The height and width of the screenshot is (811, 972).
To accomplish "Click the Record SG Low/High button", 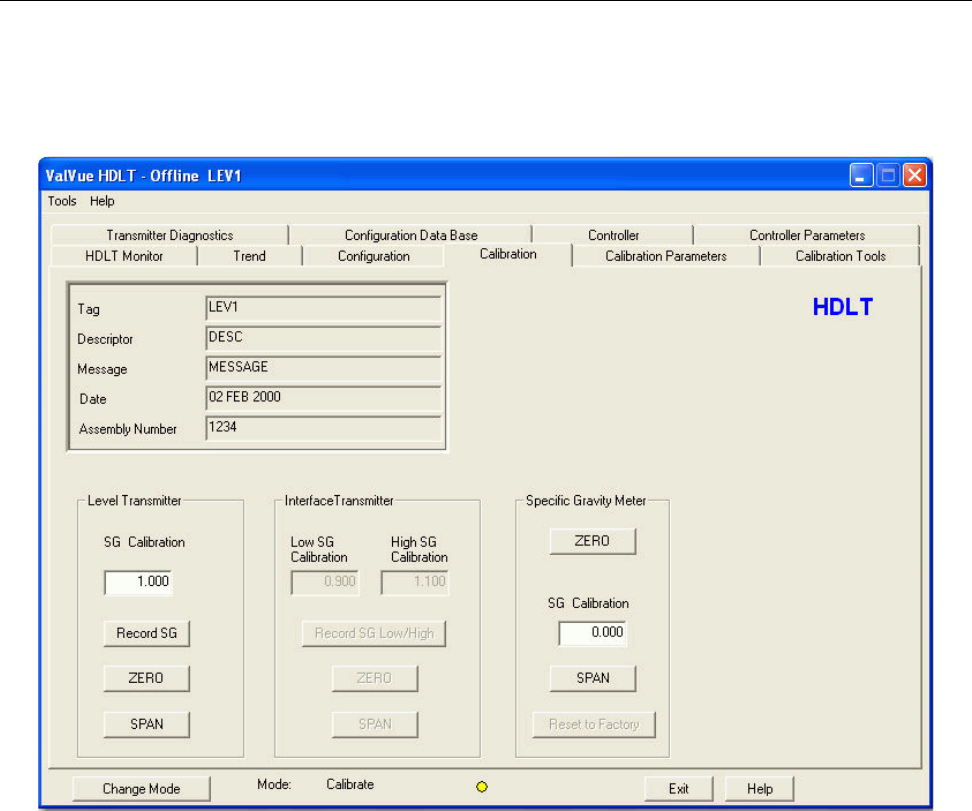I will 374,634.
